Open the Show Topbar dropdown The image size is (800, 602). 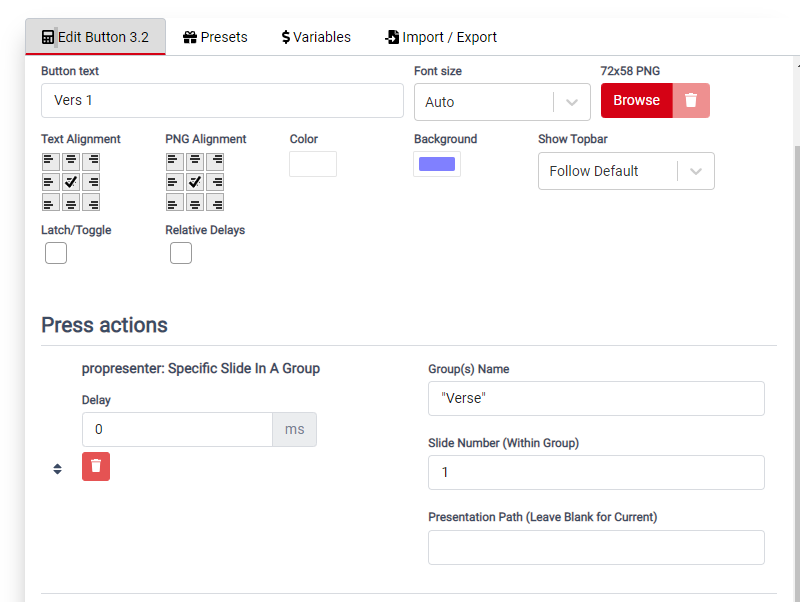[x=626, y=171]
